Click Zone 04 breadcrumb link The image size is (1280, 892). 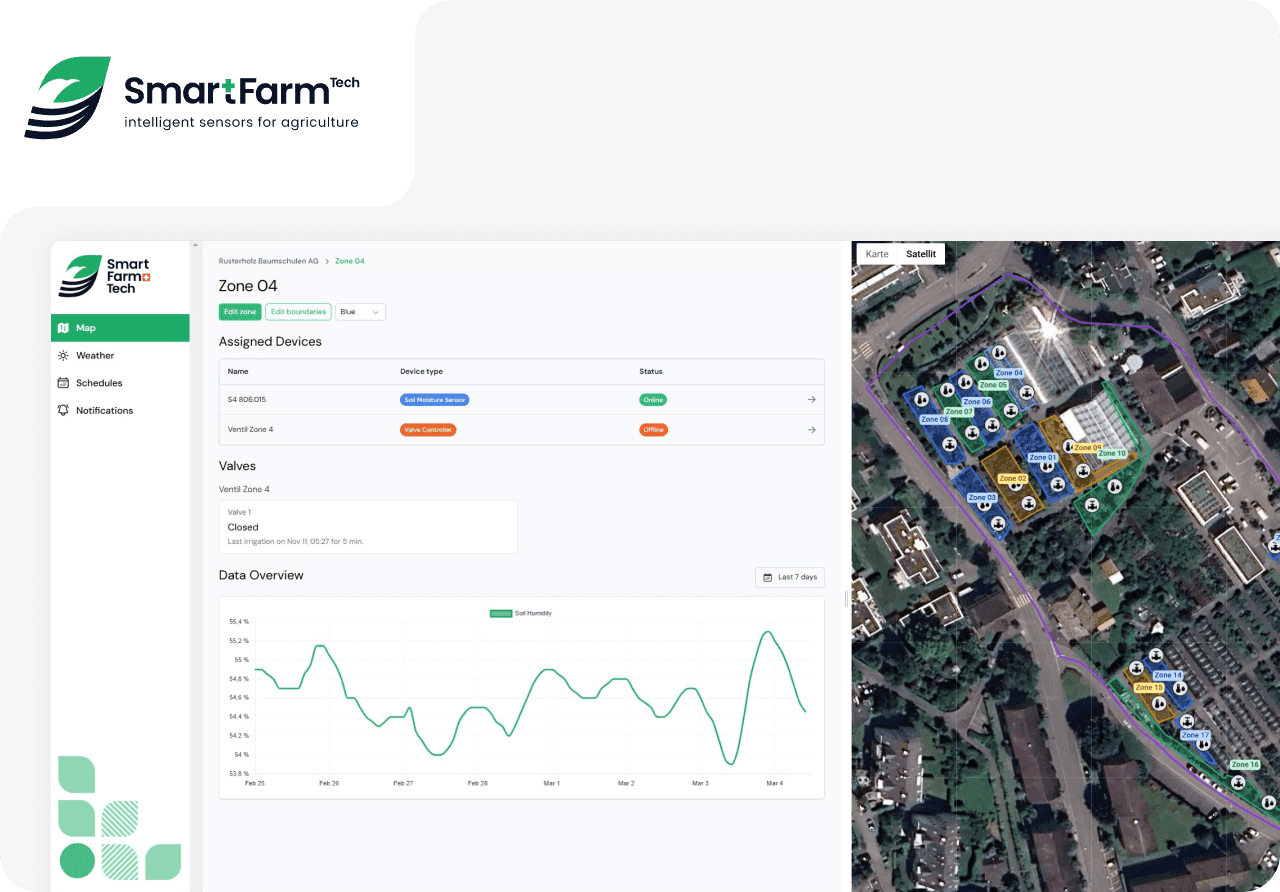coord(350,261)
